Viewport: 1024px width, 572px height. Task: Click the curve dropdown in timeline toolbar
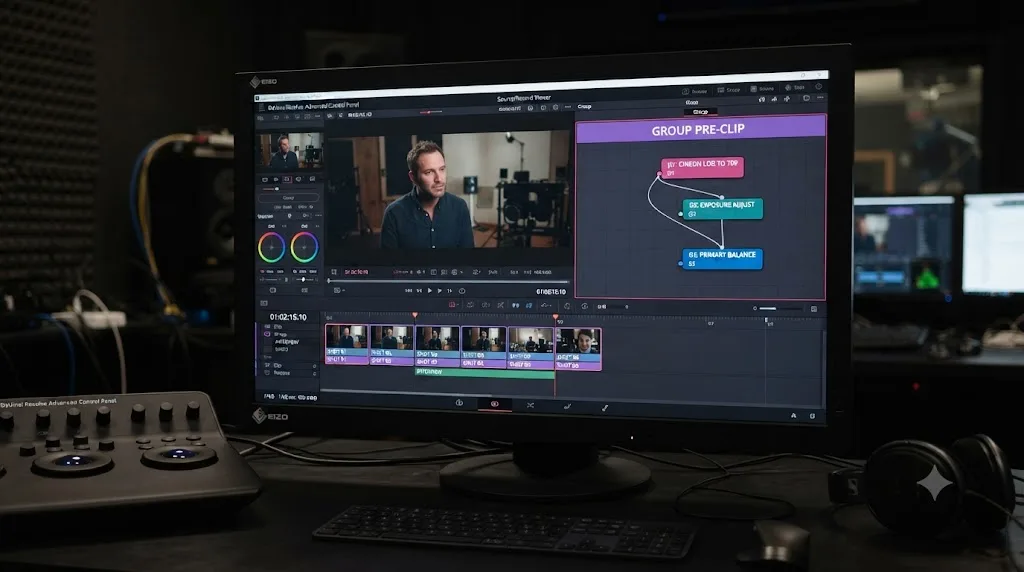(x=546, y=305)
